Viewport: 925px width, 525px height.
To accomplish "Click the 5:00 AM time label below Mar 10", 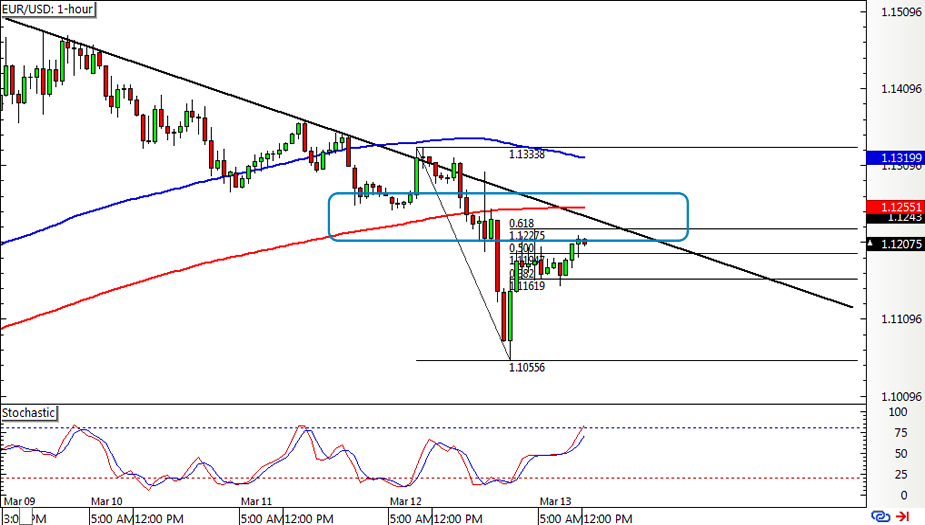I will click(112, 519).
